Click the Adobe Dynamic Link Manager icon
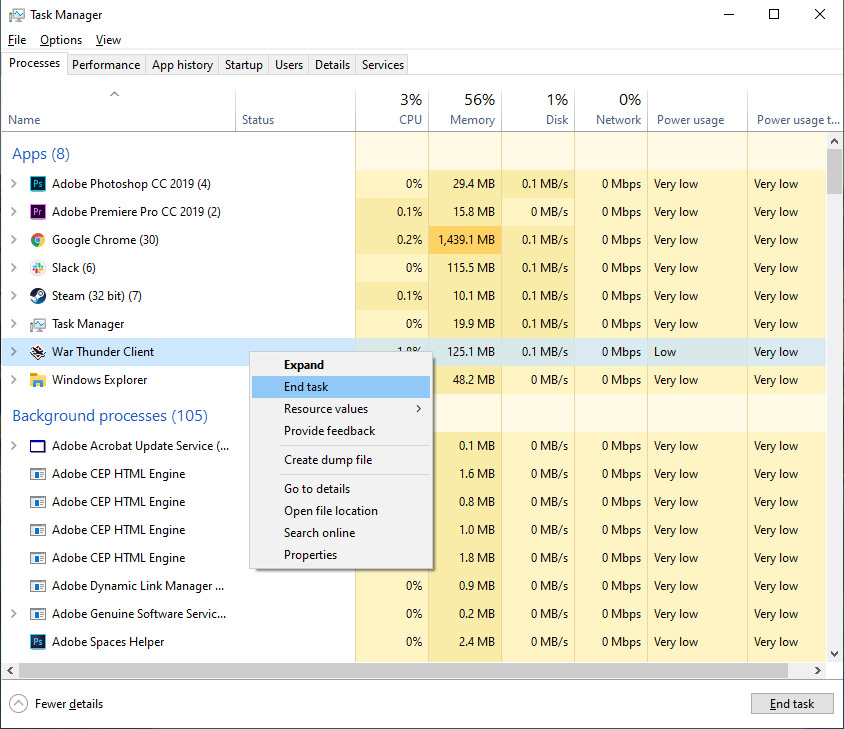844x729 pixels. coord(38,586)
